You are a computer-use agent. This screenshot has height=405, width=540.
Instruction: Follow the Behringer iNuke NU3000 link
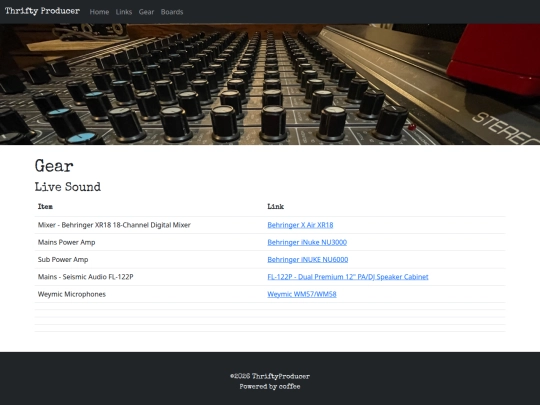click(307, 242)
